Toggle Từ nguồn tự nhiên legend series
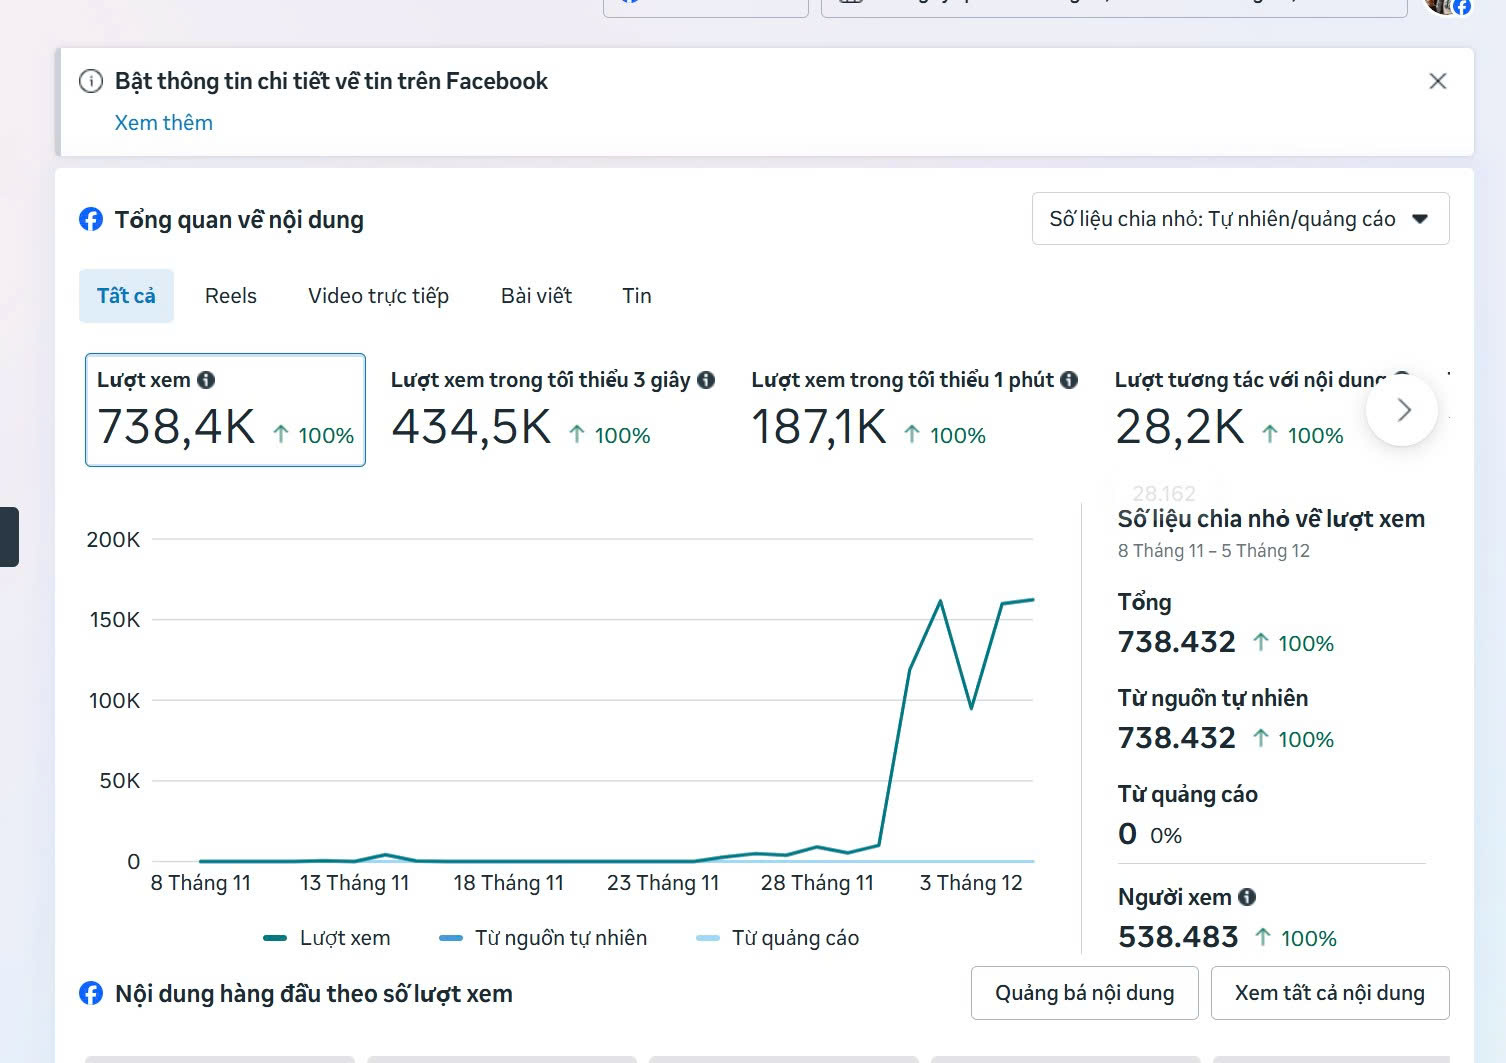 click(x=543, y=938)
